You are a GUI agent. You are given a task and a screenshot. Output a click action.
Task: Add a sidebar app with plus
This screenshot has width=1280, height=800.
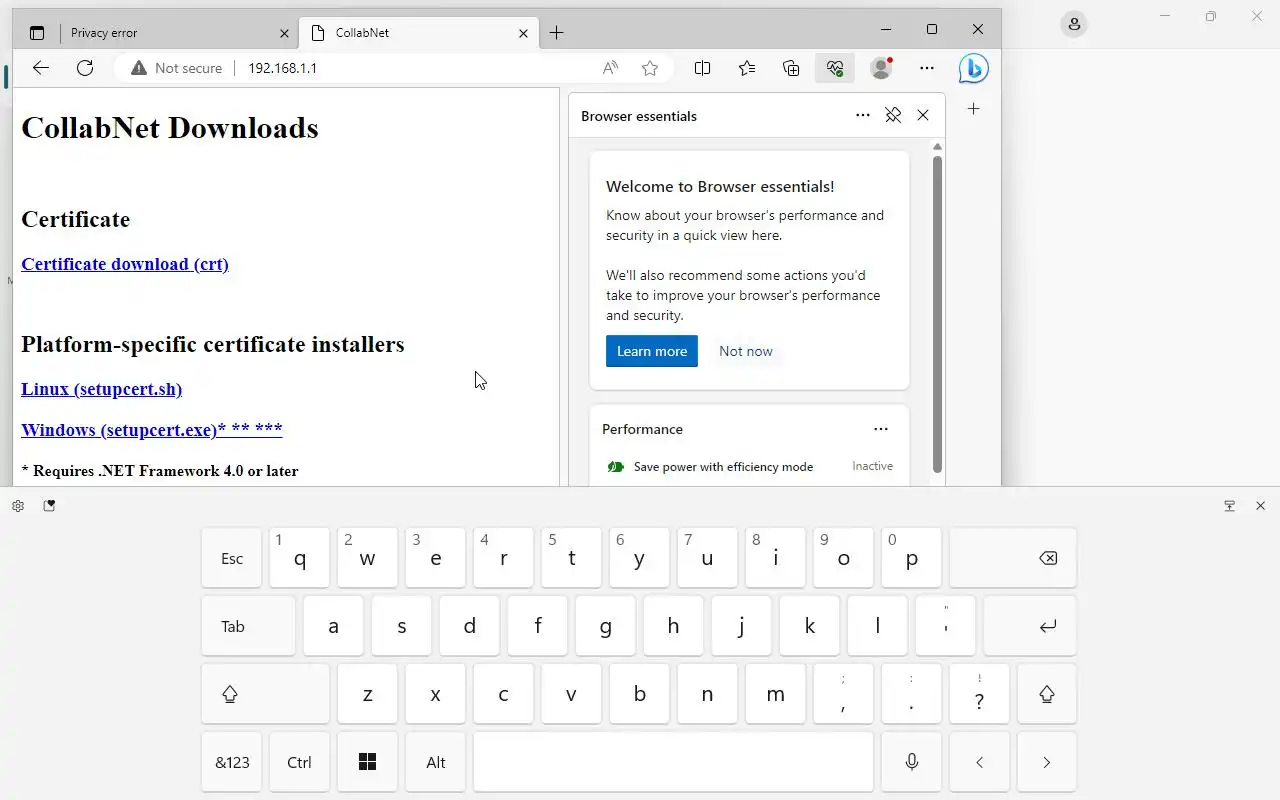point(973,109)
